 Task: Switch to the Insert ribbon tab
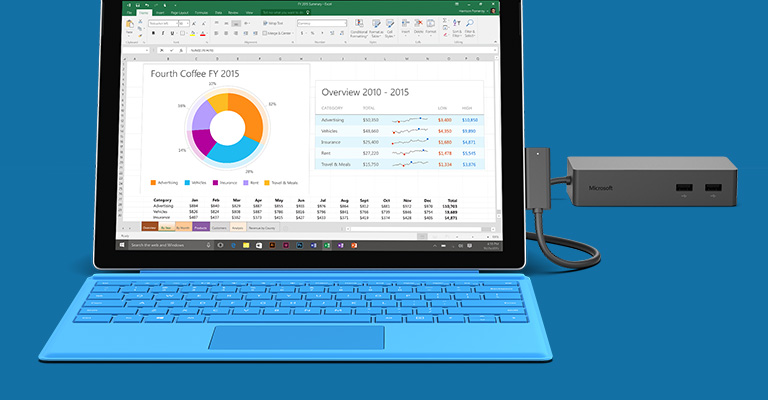pos(160,13)
